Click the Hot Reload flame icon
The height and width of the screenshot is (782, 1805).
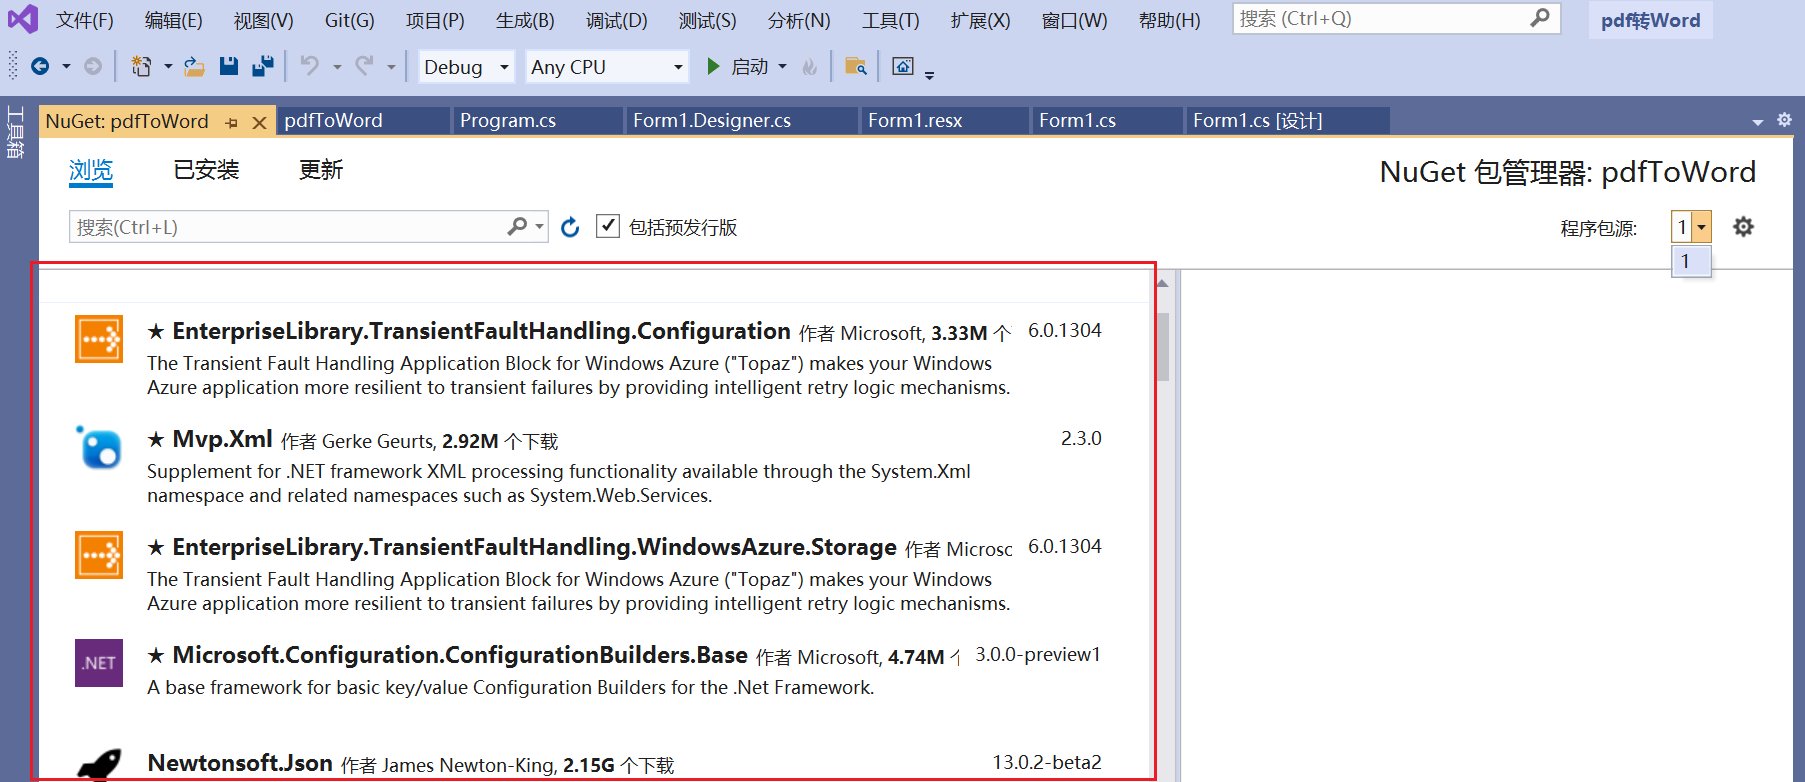(x=810, y=66)
